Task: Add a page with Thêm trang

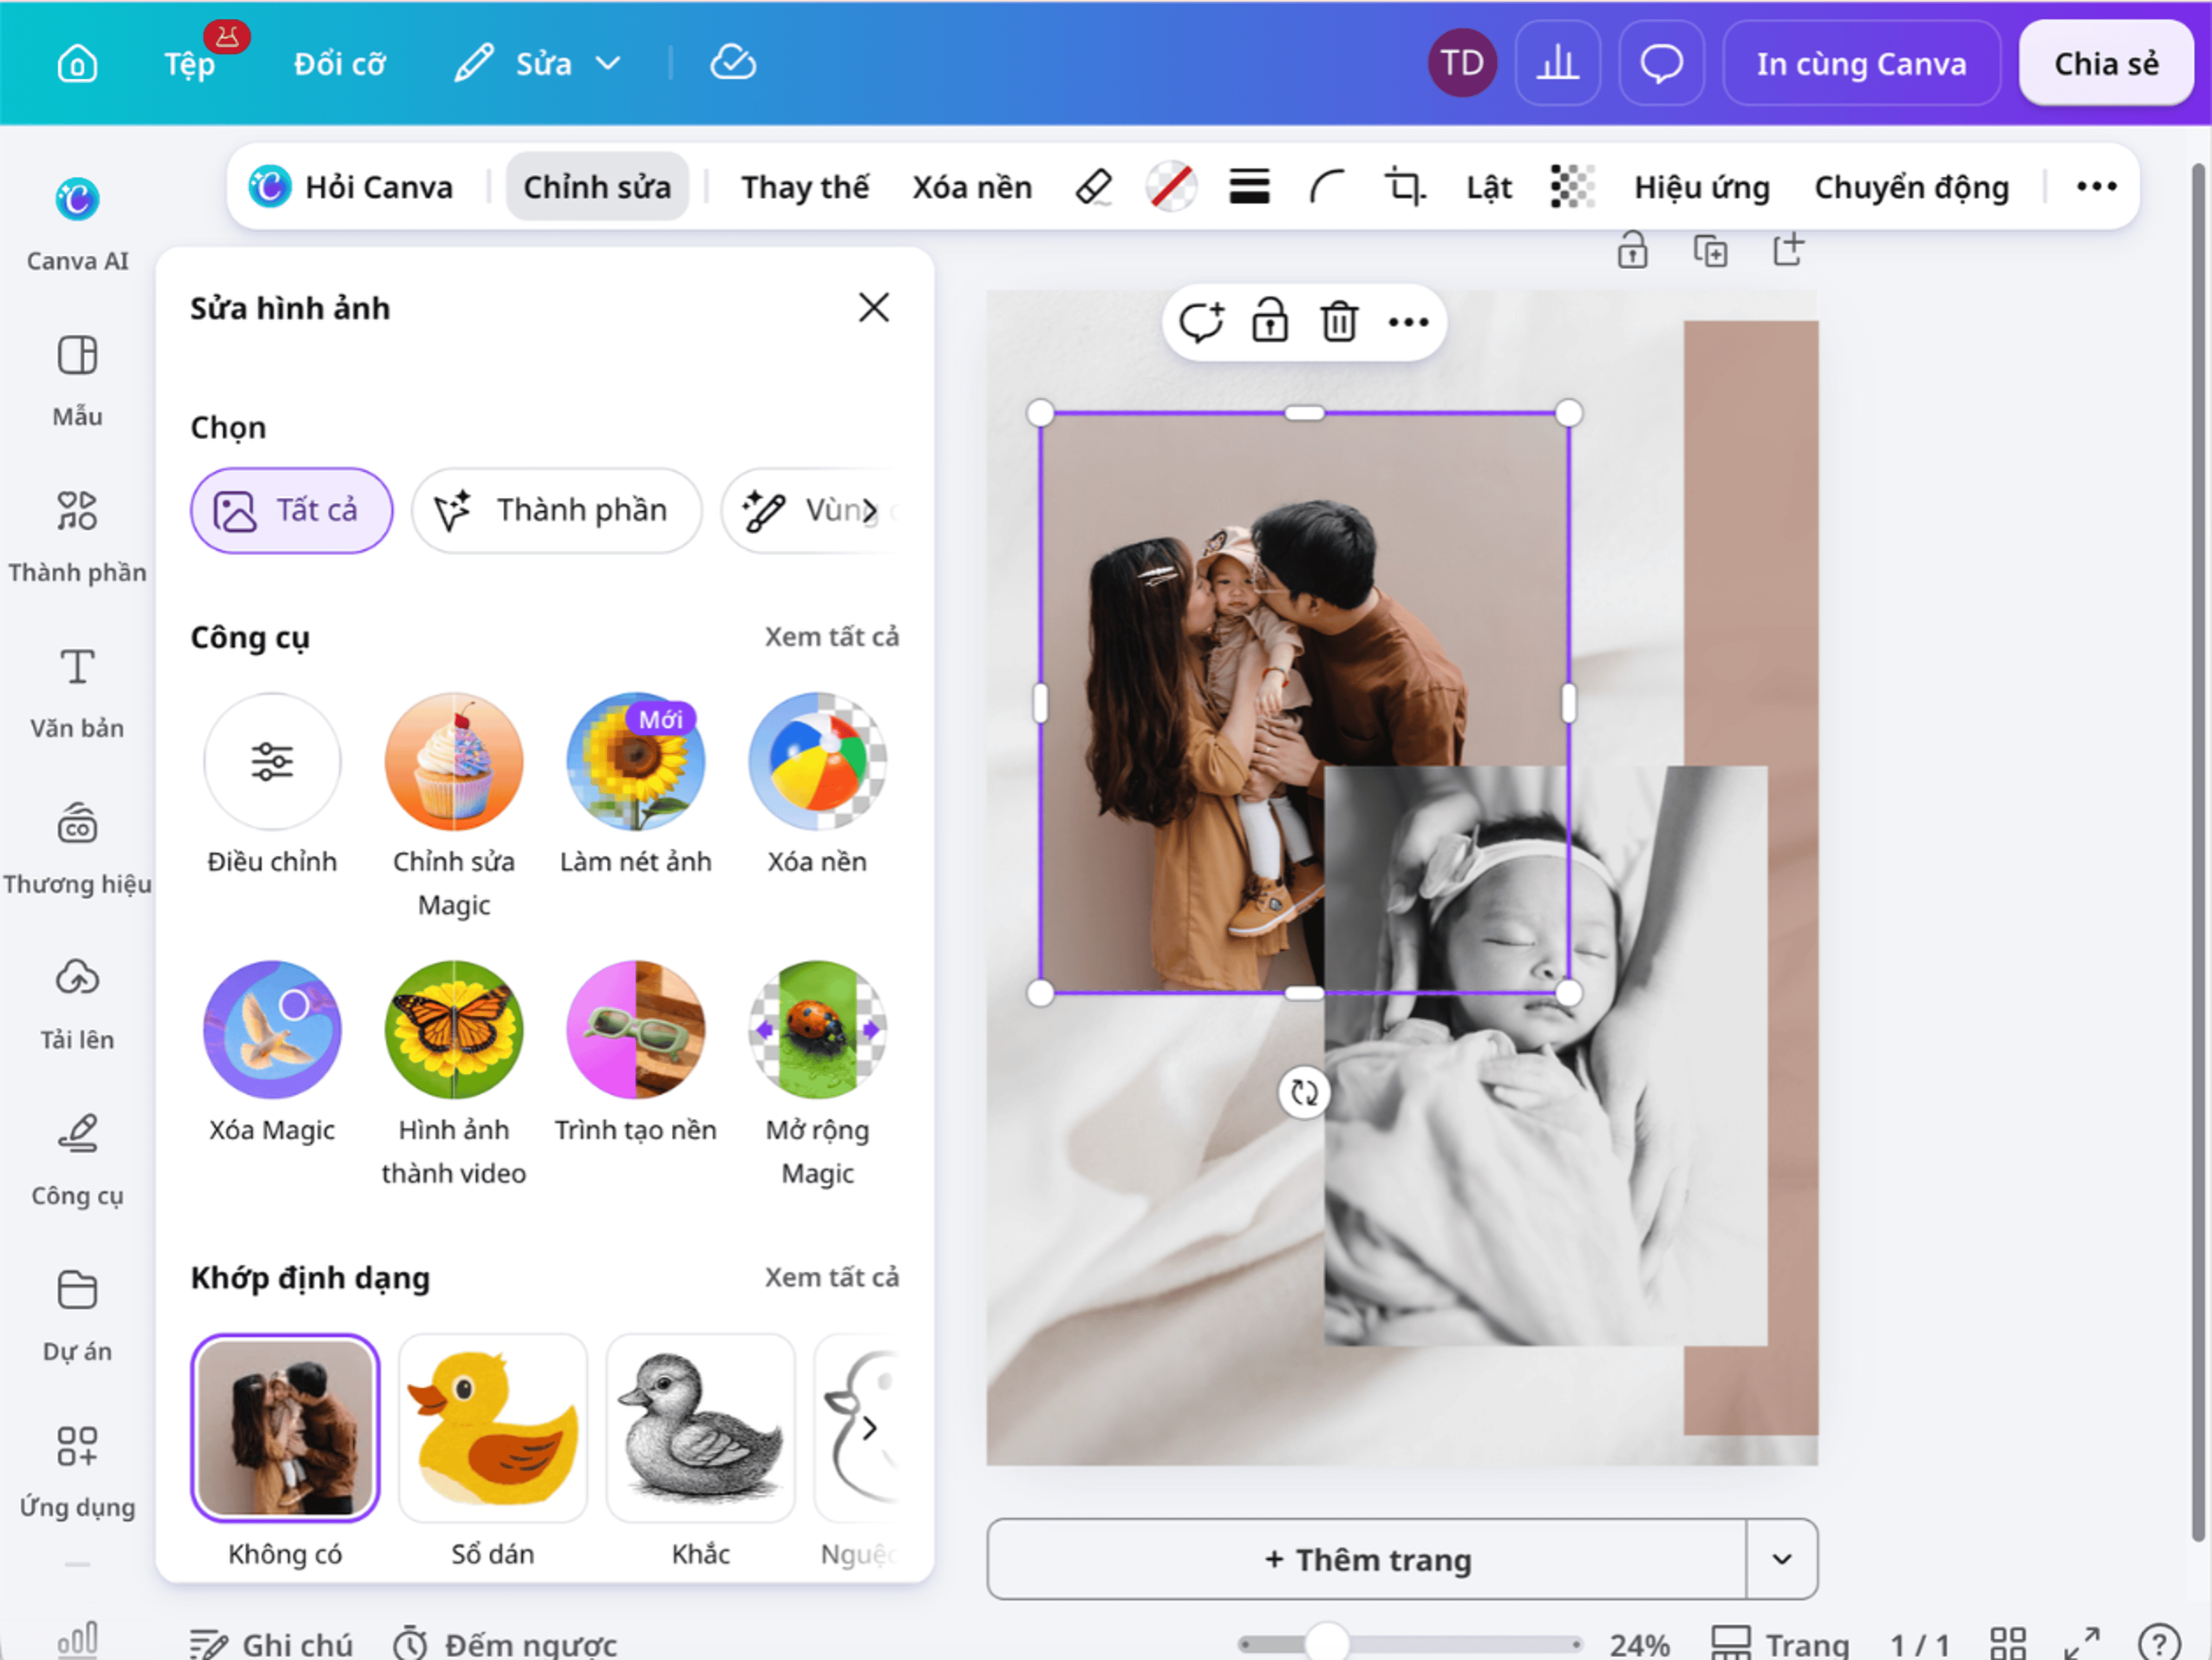Action: coord(1367,1559)
